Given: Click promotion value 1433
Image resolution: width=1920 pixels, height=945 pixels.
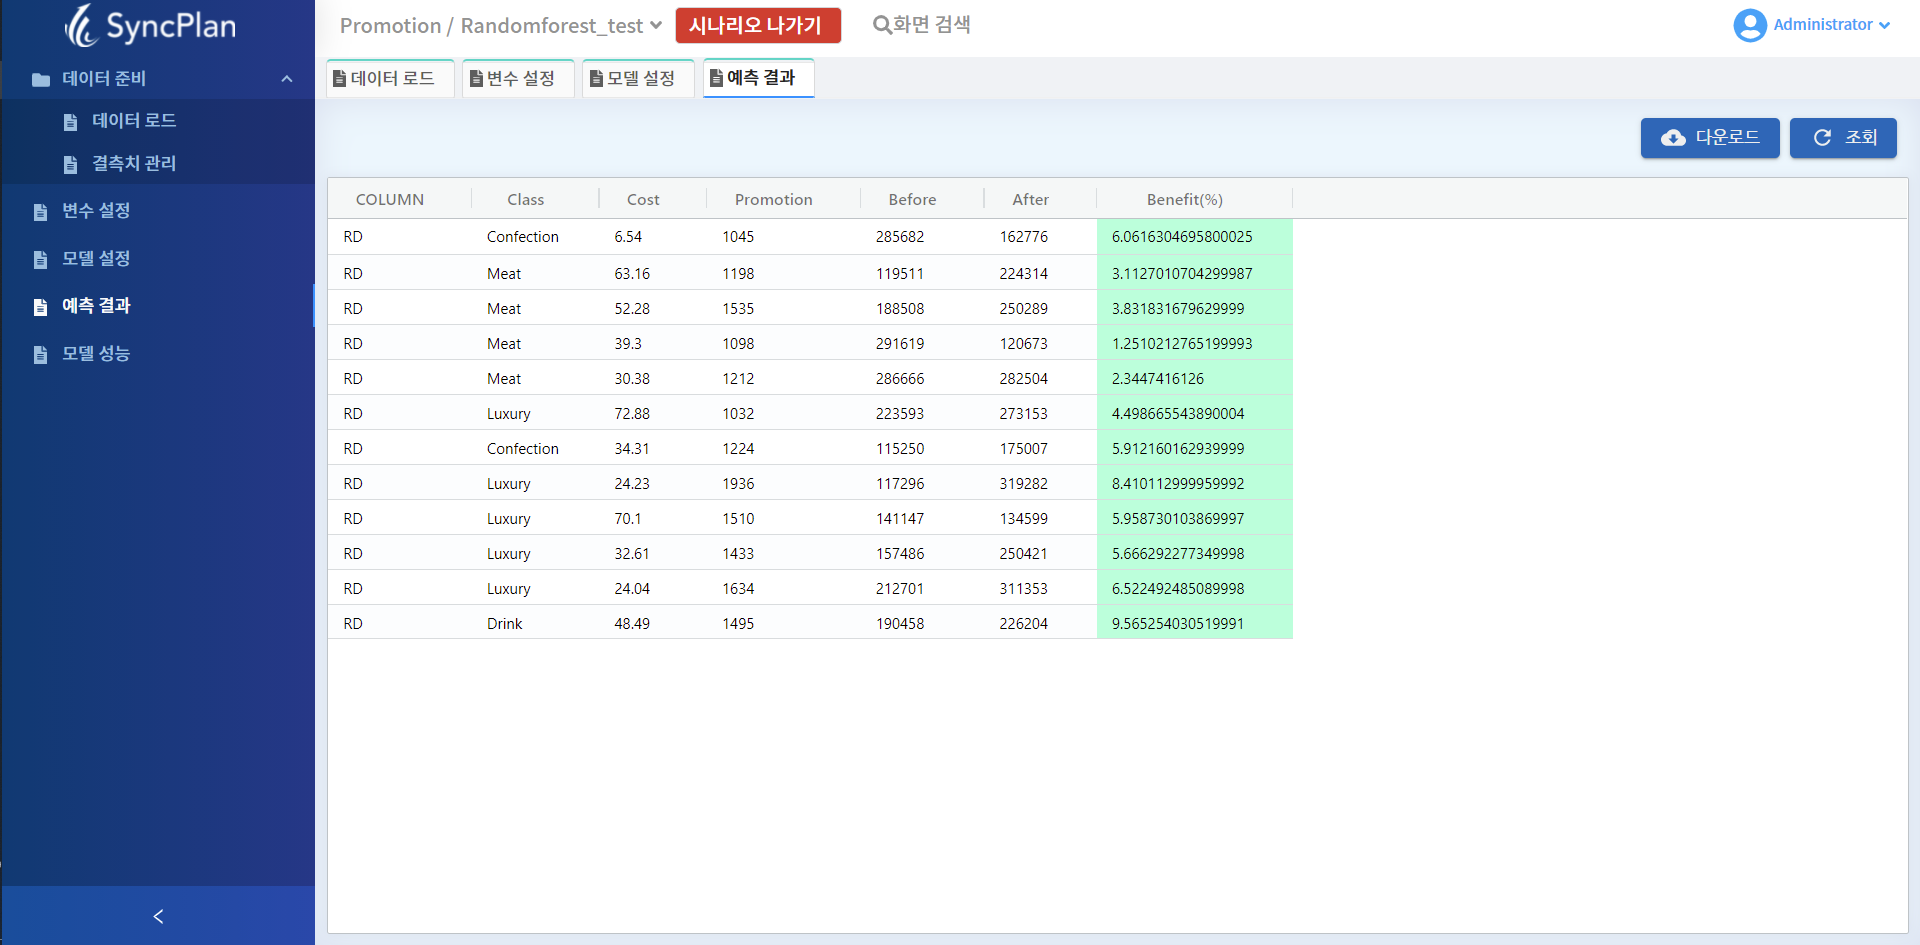Looking at the screenshot, I should click(x=738, y=554).
